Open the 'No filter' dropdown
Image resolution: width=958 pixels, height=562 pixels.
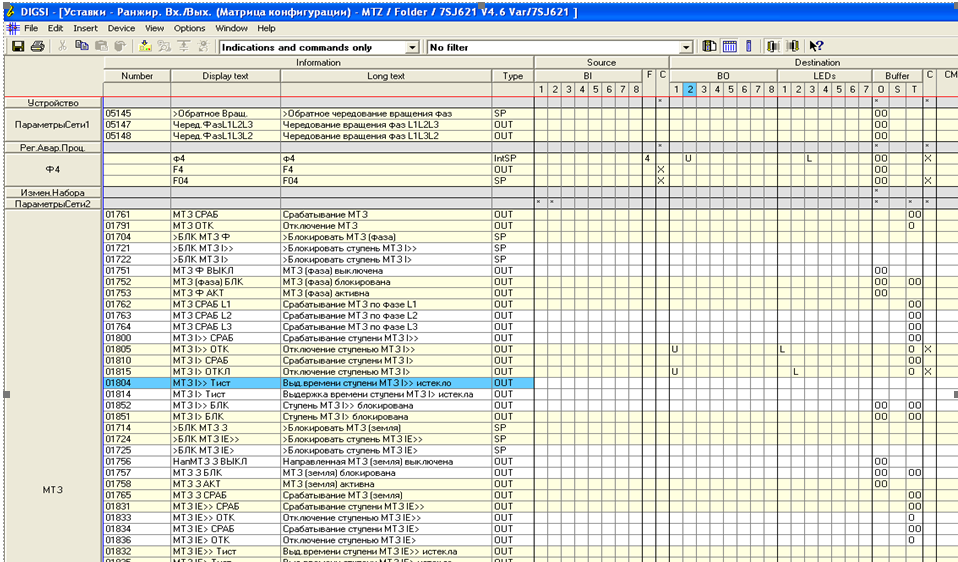(686, 48)
